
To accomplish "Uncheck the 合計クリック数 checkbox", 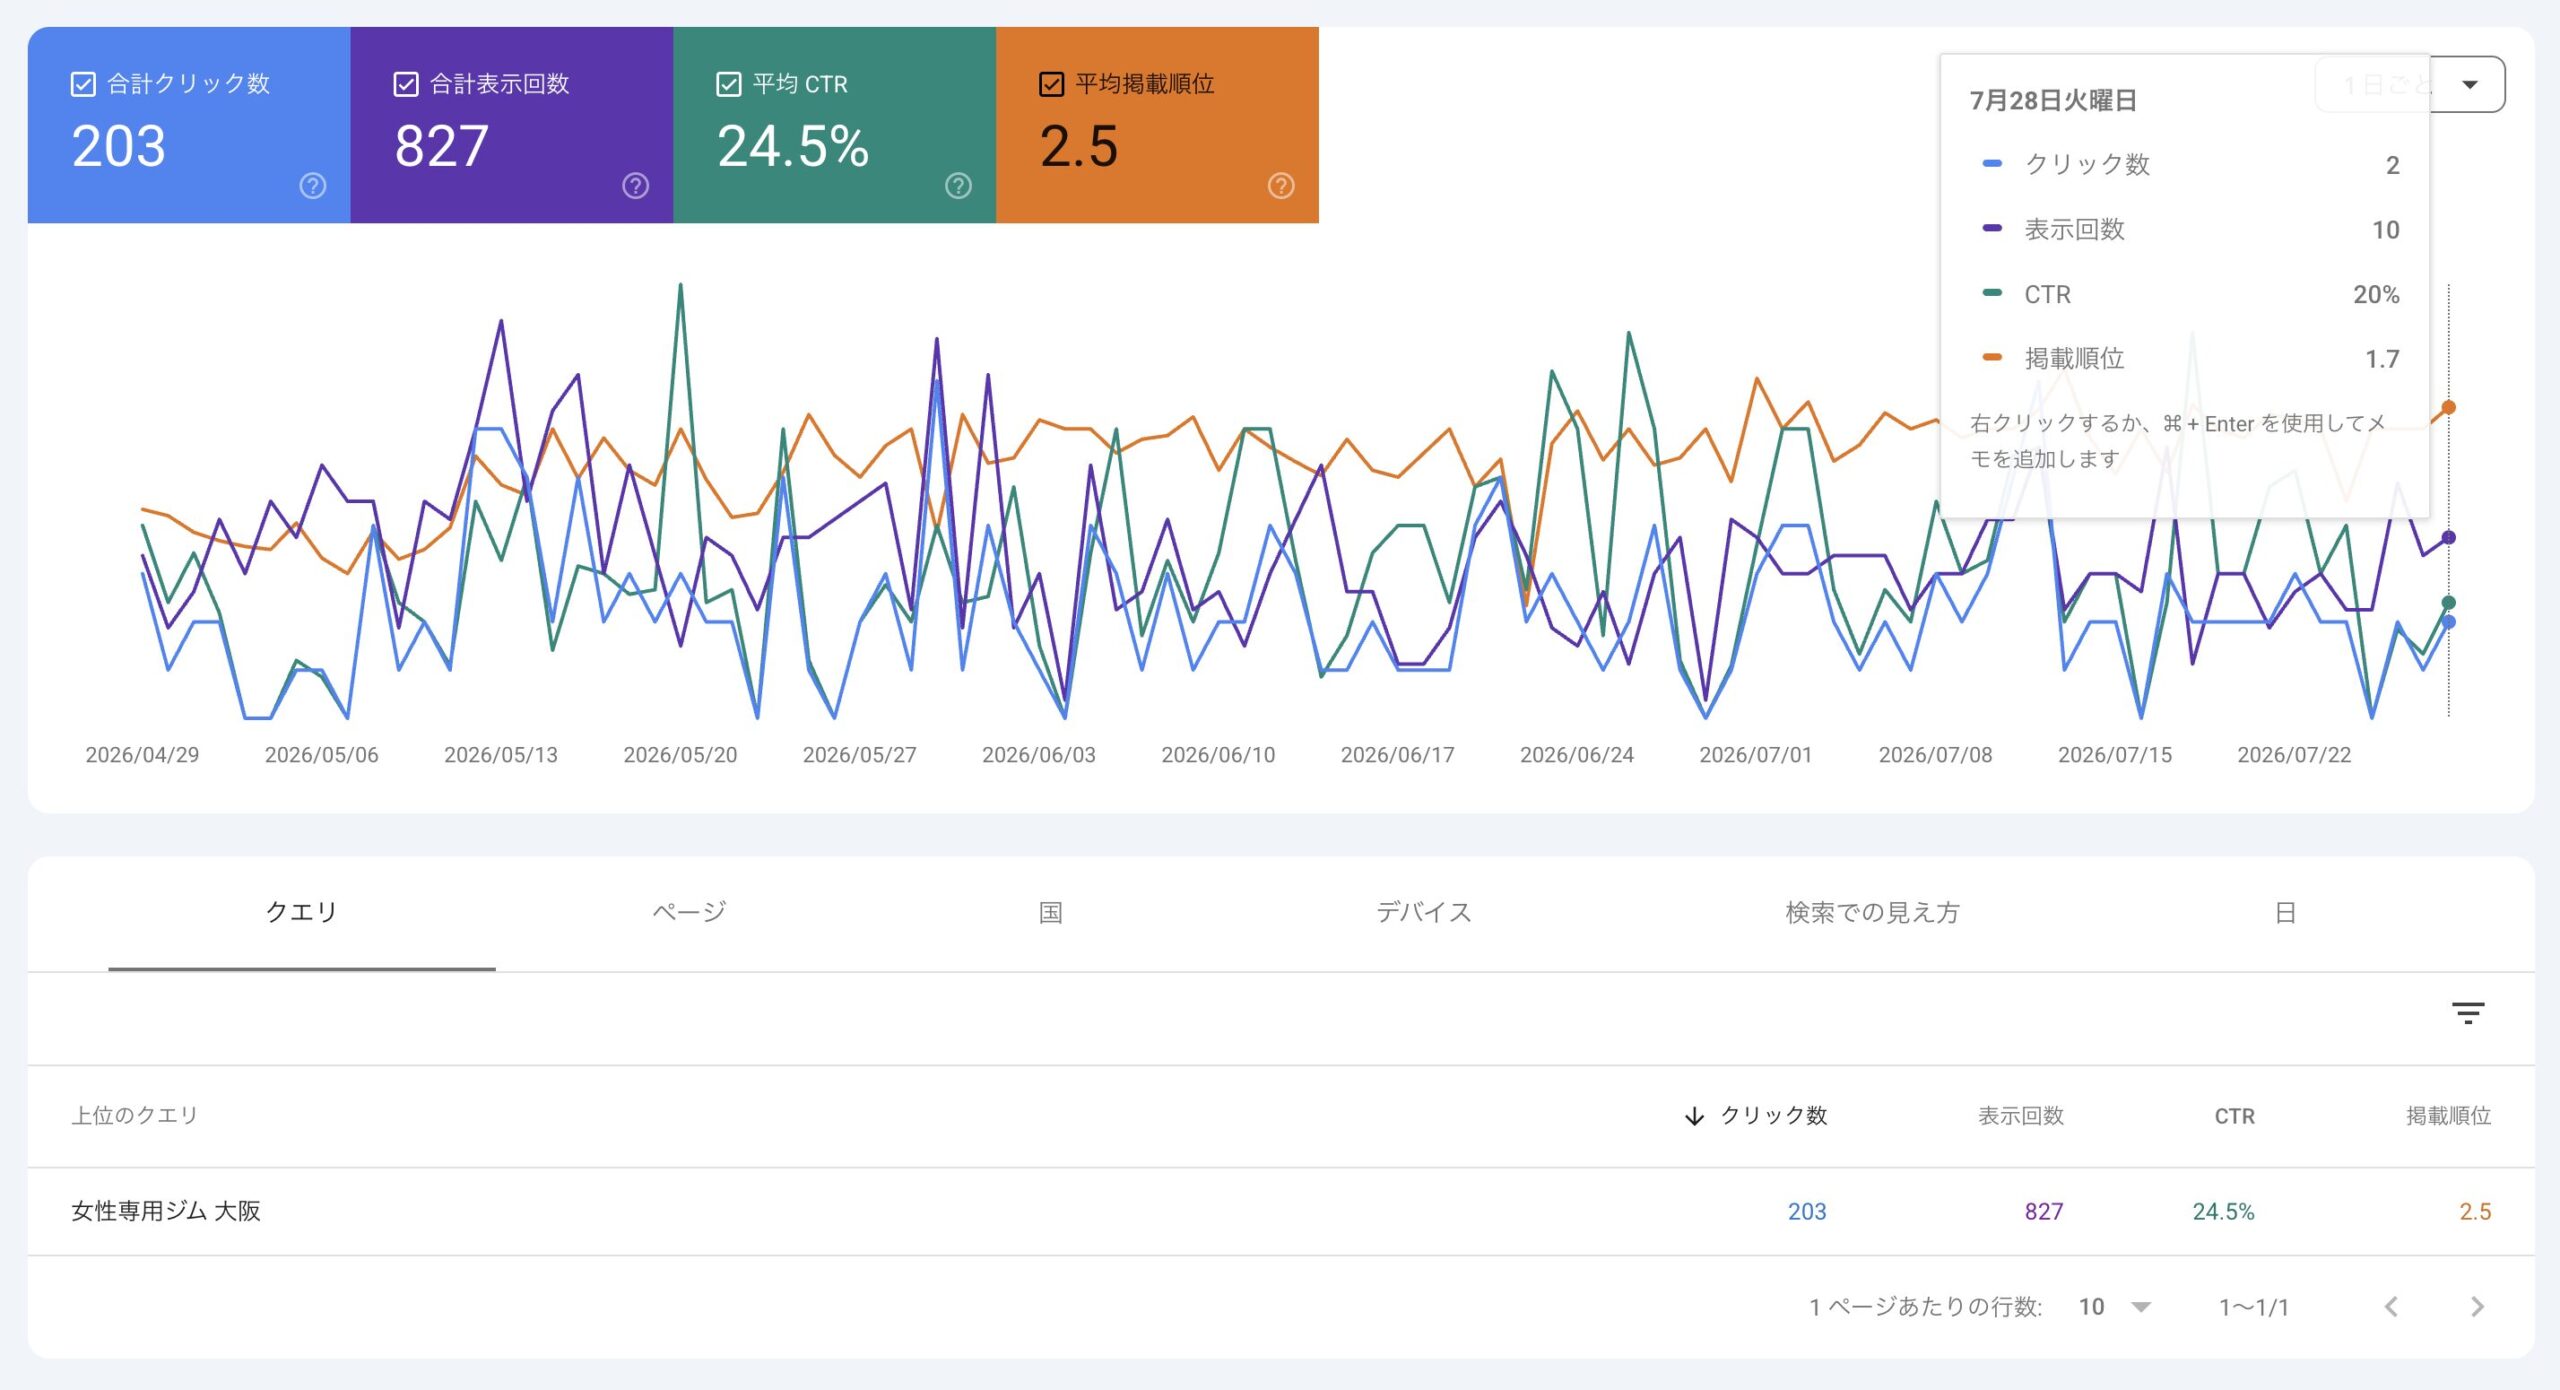I will tap(83, 84).
